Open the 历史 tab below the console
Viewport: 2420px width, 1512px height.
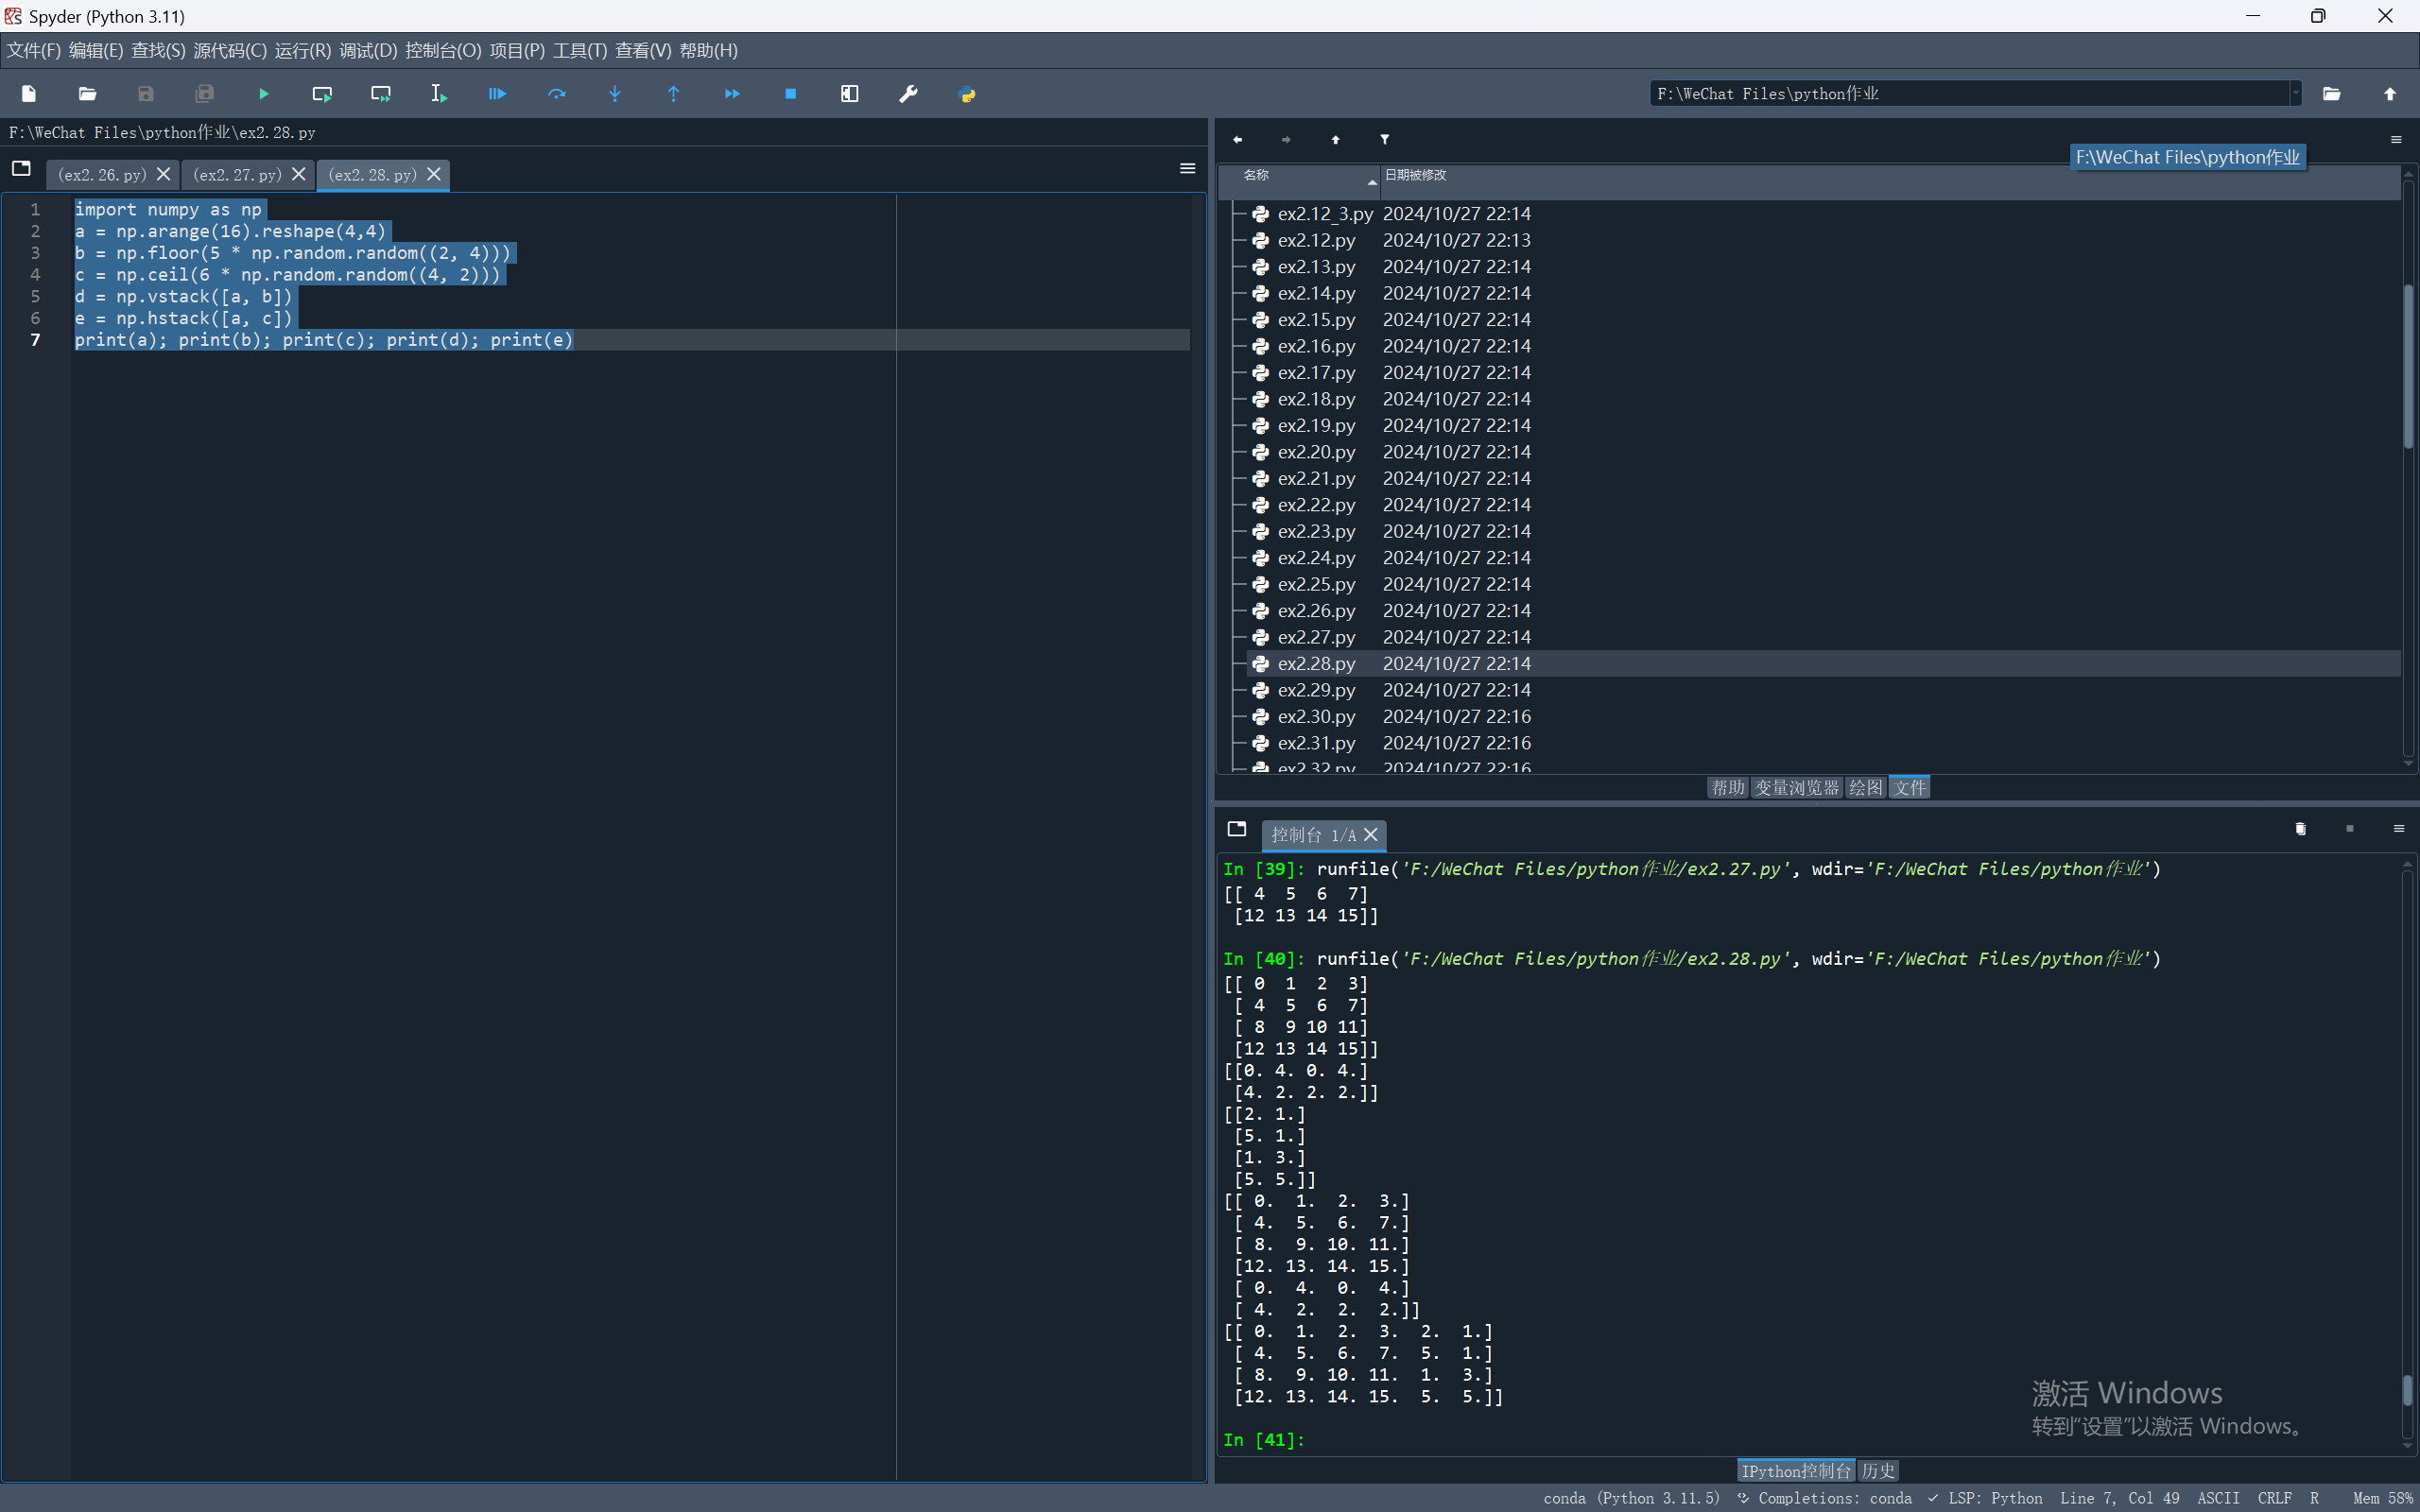point(1877,1471)
